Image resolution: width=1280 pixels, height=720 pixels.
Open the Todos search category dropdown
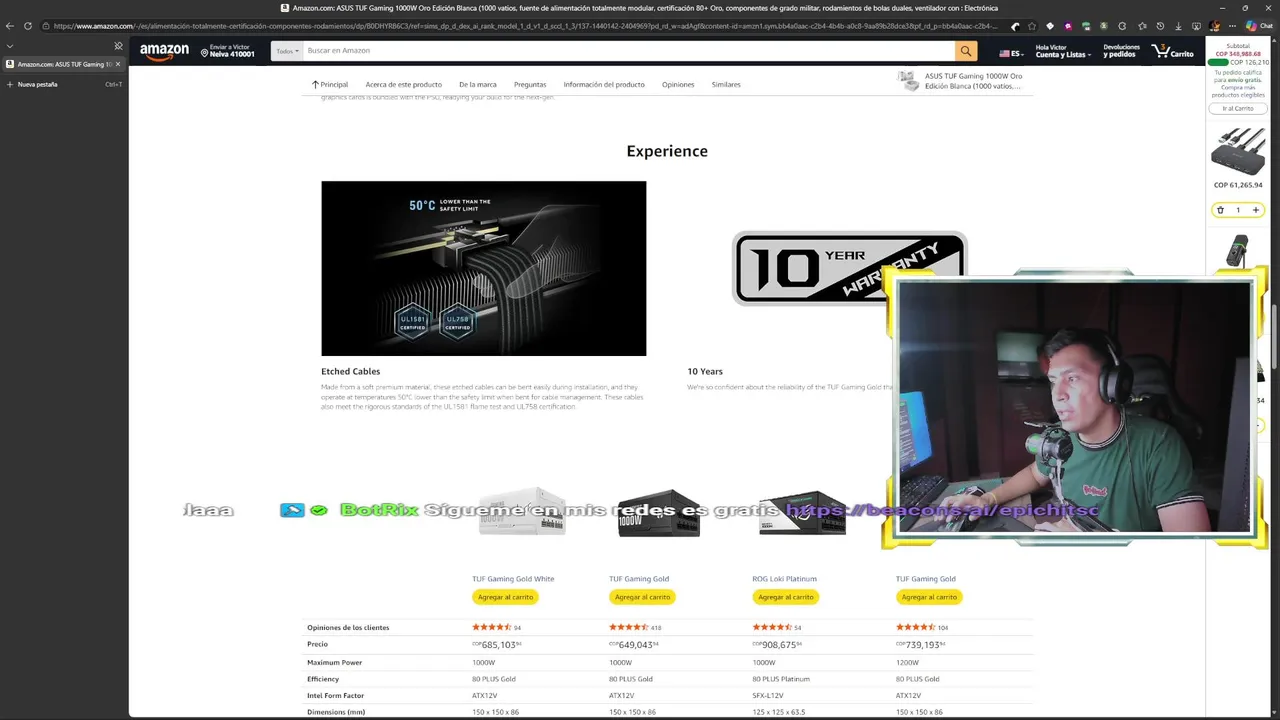pos(287,50)
